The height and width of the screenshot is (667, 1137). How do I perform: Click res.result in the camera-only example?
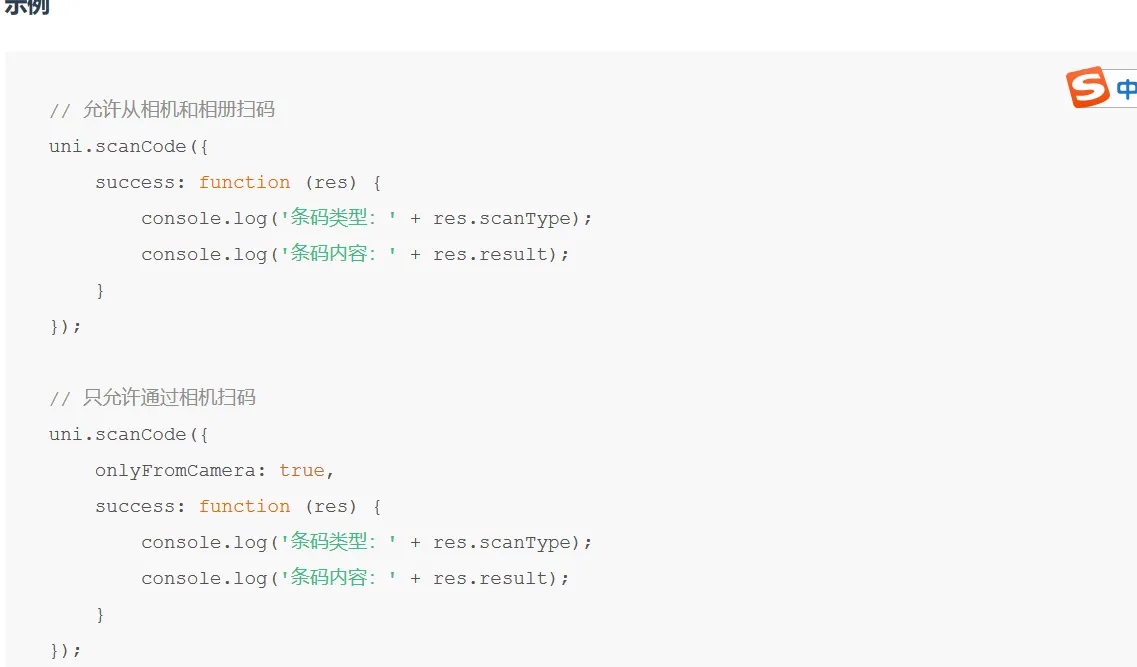(x=491, y=578)
